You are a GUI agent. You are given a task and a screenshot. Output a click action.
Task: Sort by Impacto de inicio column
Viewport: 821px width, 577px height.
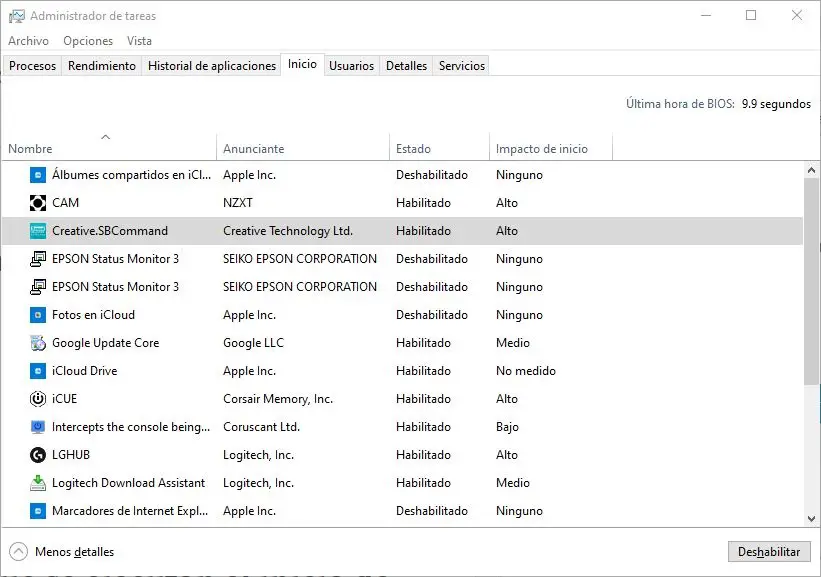point(541,149)
